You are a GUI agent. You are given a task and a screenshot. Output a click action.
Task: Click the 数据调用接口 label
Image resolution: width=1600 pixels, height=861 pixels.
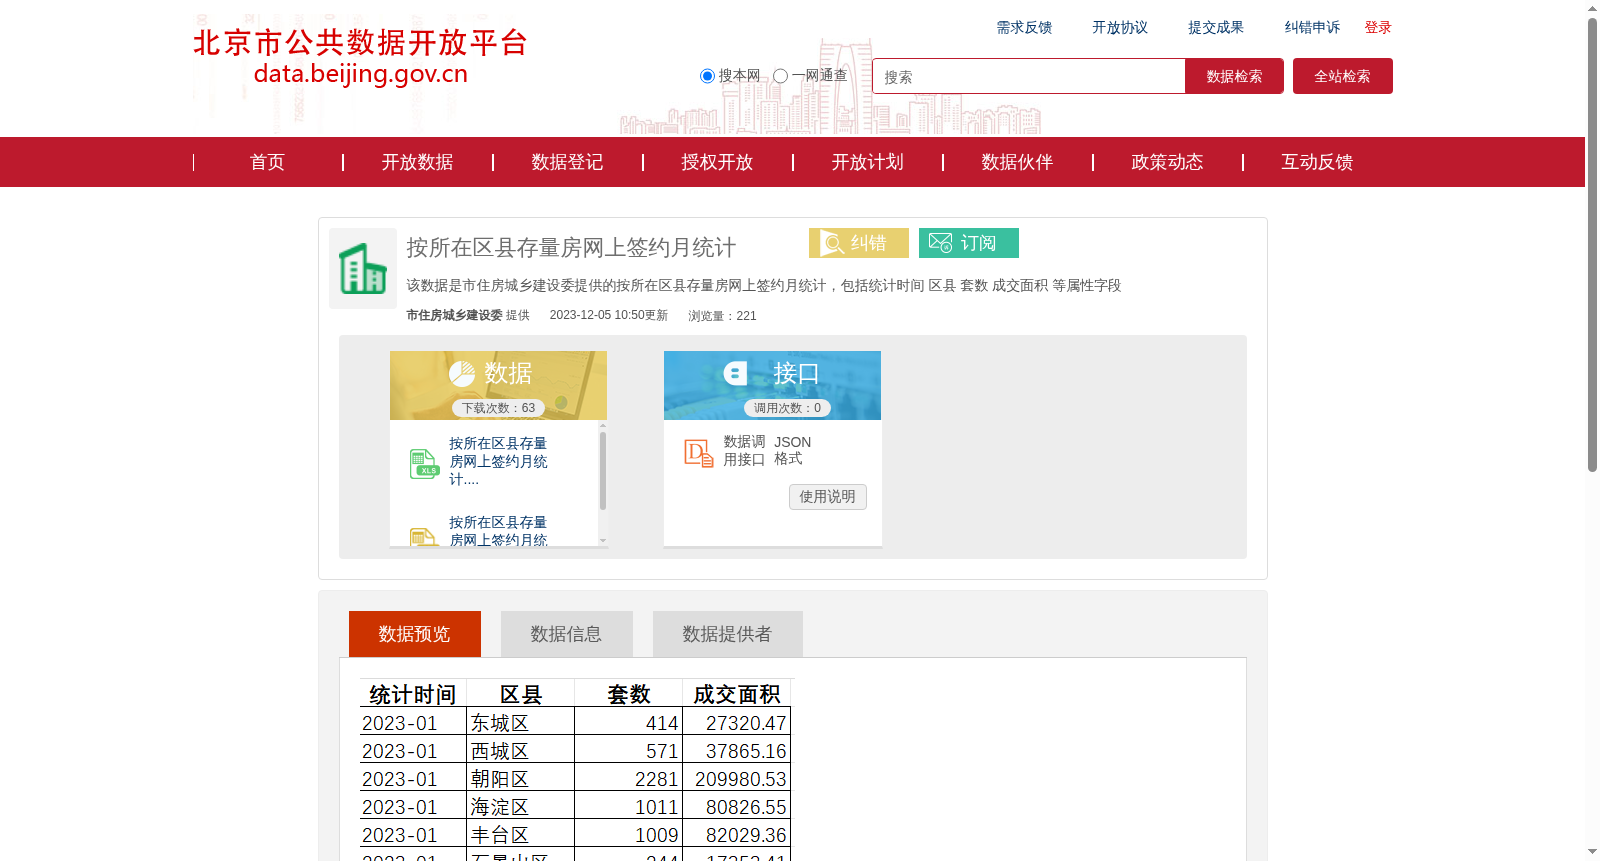click(x=744, y=451)
